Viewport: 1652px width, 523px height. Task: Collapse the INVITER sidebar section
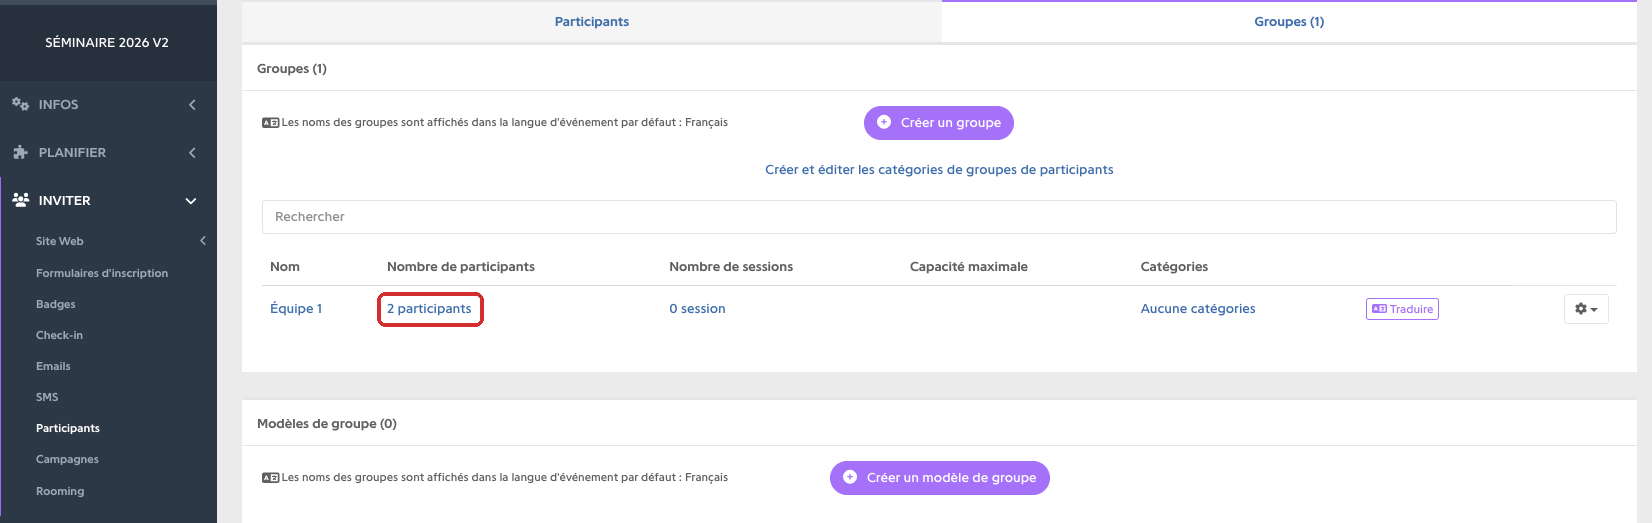[x=108, y=201]
